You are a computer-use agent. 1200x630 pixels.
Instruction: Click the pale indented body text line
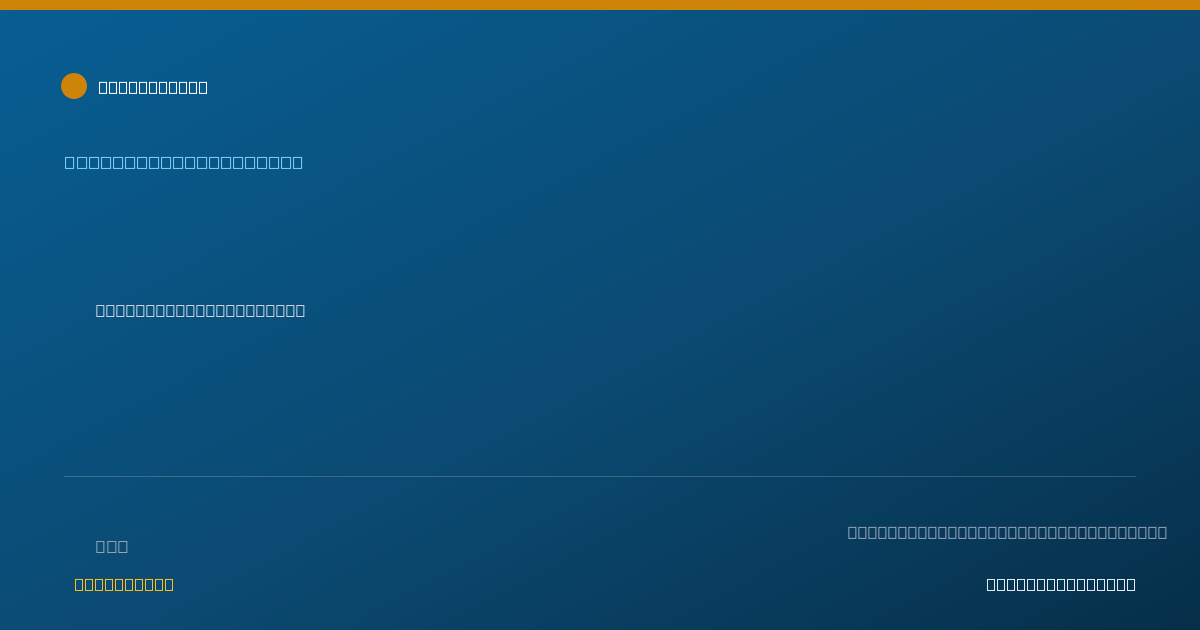click(x=200, y=310)
